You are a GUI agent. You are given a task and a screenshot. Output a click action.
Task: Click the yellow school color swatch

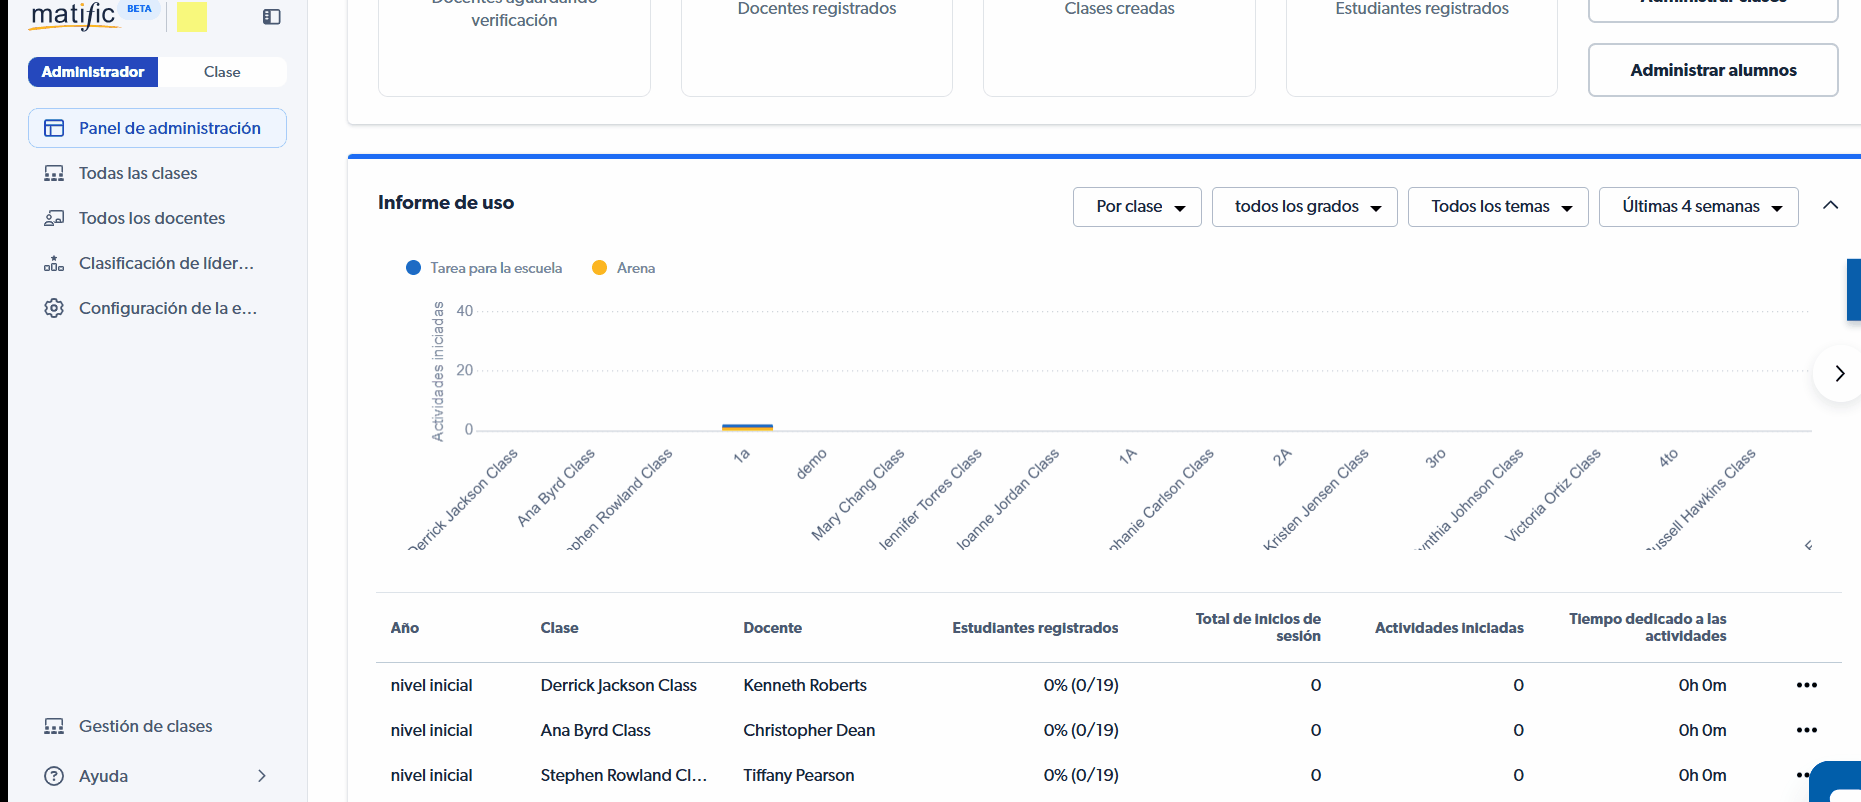[x=192, y=16]
